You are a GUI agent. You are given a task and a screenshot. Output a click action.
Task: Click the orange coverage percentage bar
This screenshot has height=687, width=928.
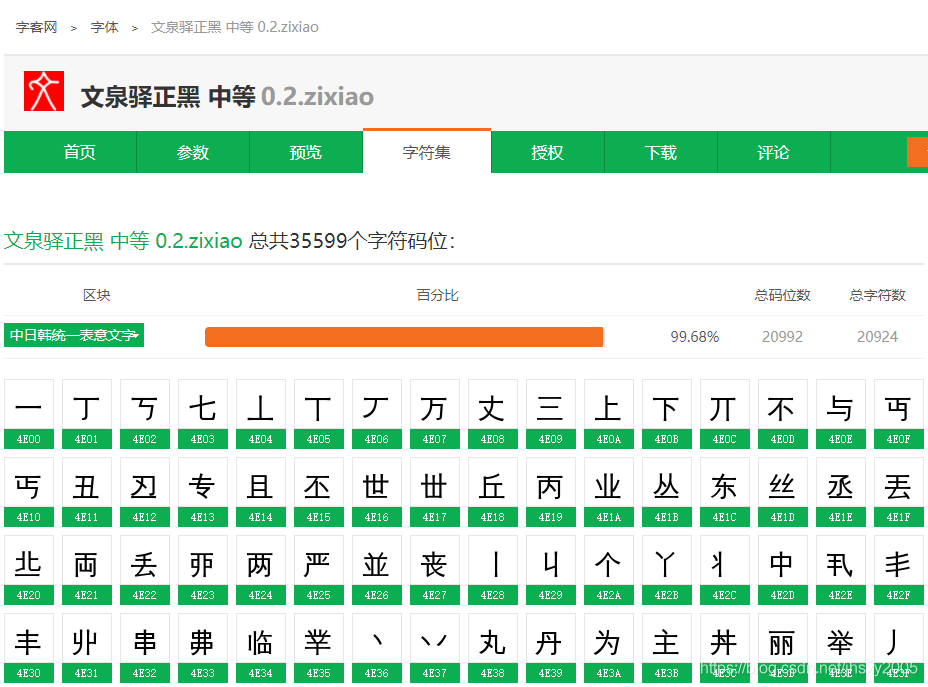pyautogui.click(x=404, y=337)
